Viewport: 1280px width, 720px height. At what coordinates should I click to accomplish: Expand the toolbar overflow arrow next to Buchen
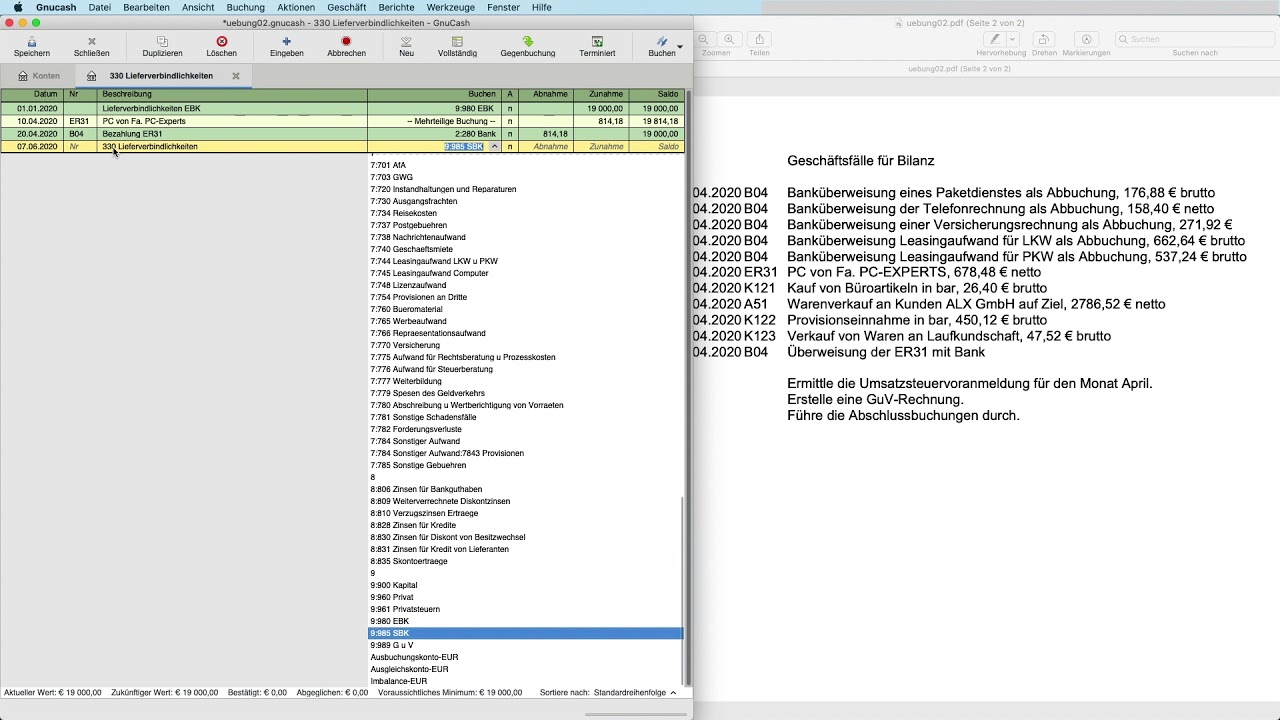[680, 46]
